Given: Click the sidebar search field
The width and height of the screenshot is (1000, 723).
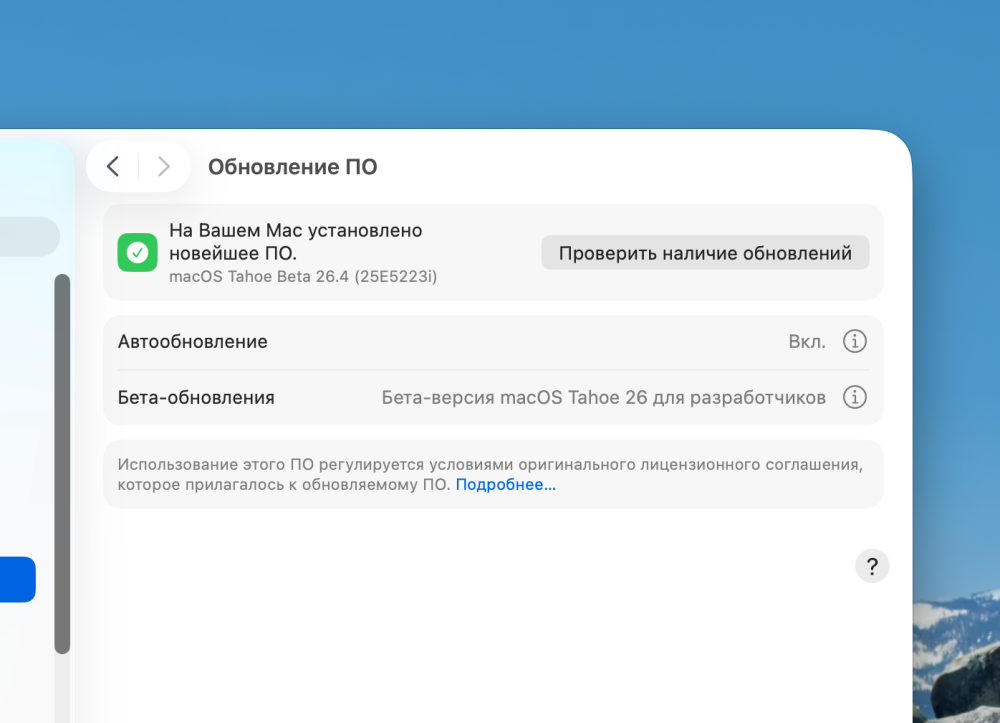Looking at the screenshot, I should (29, 237).
